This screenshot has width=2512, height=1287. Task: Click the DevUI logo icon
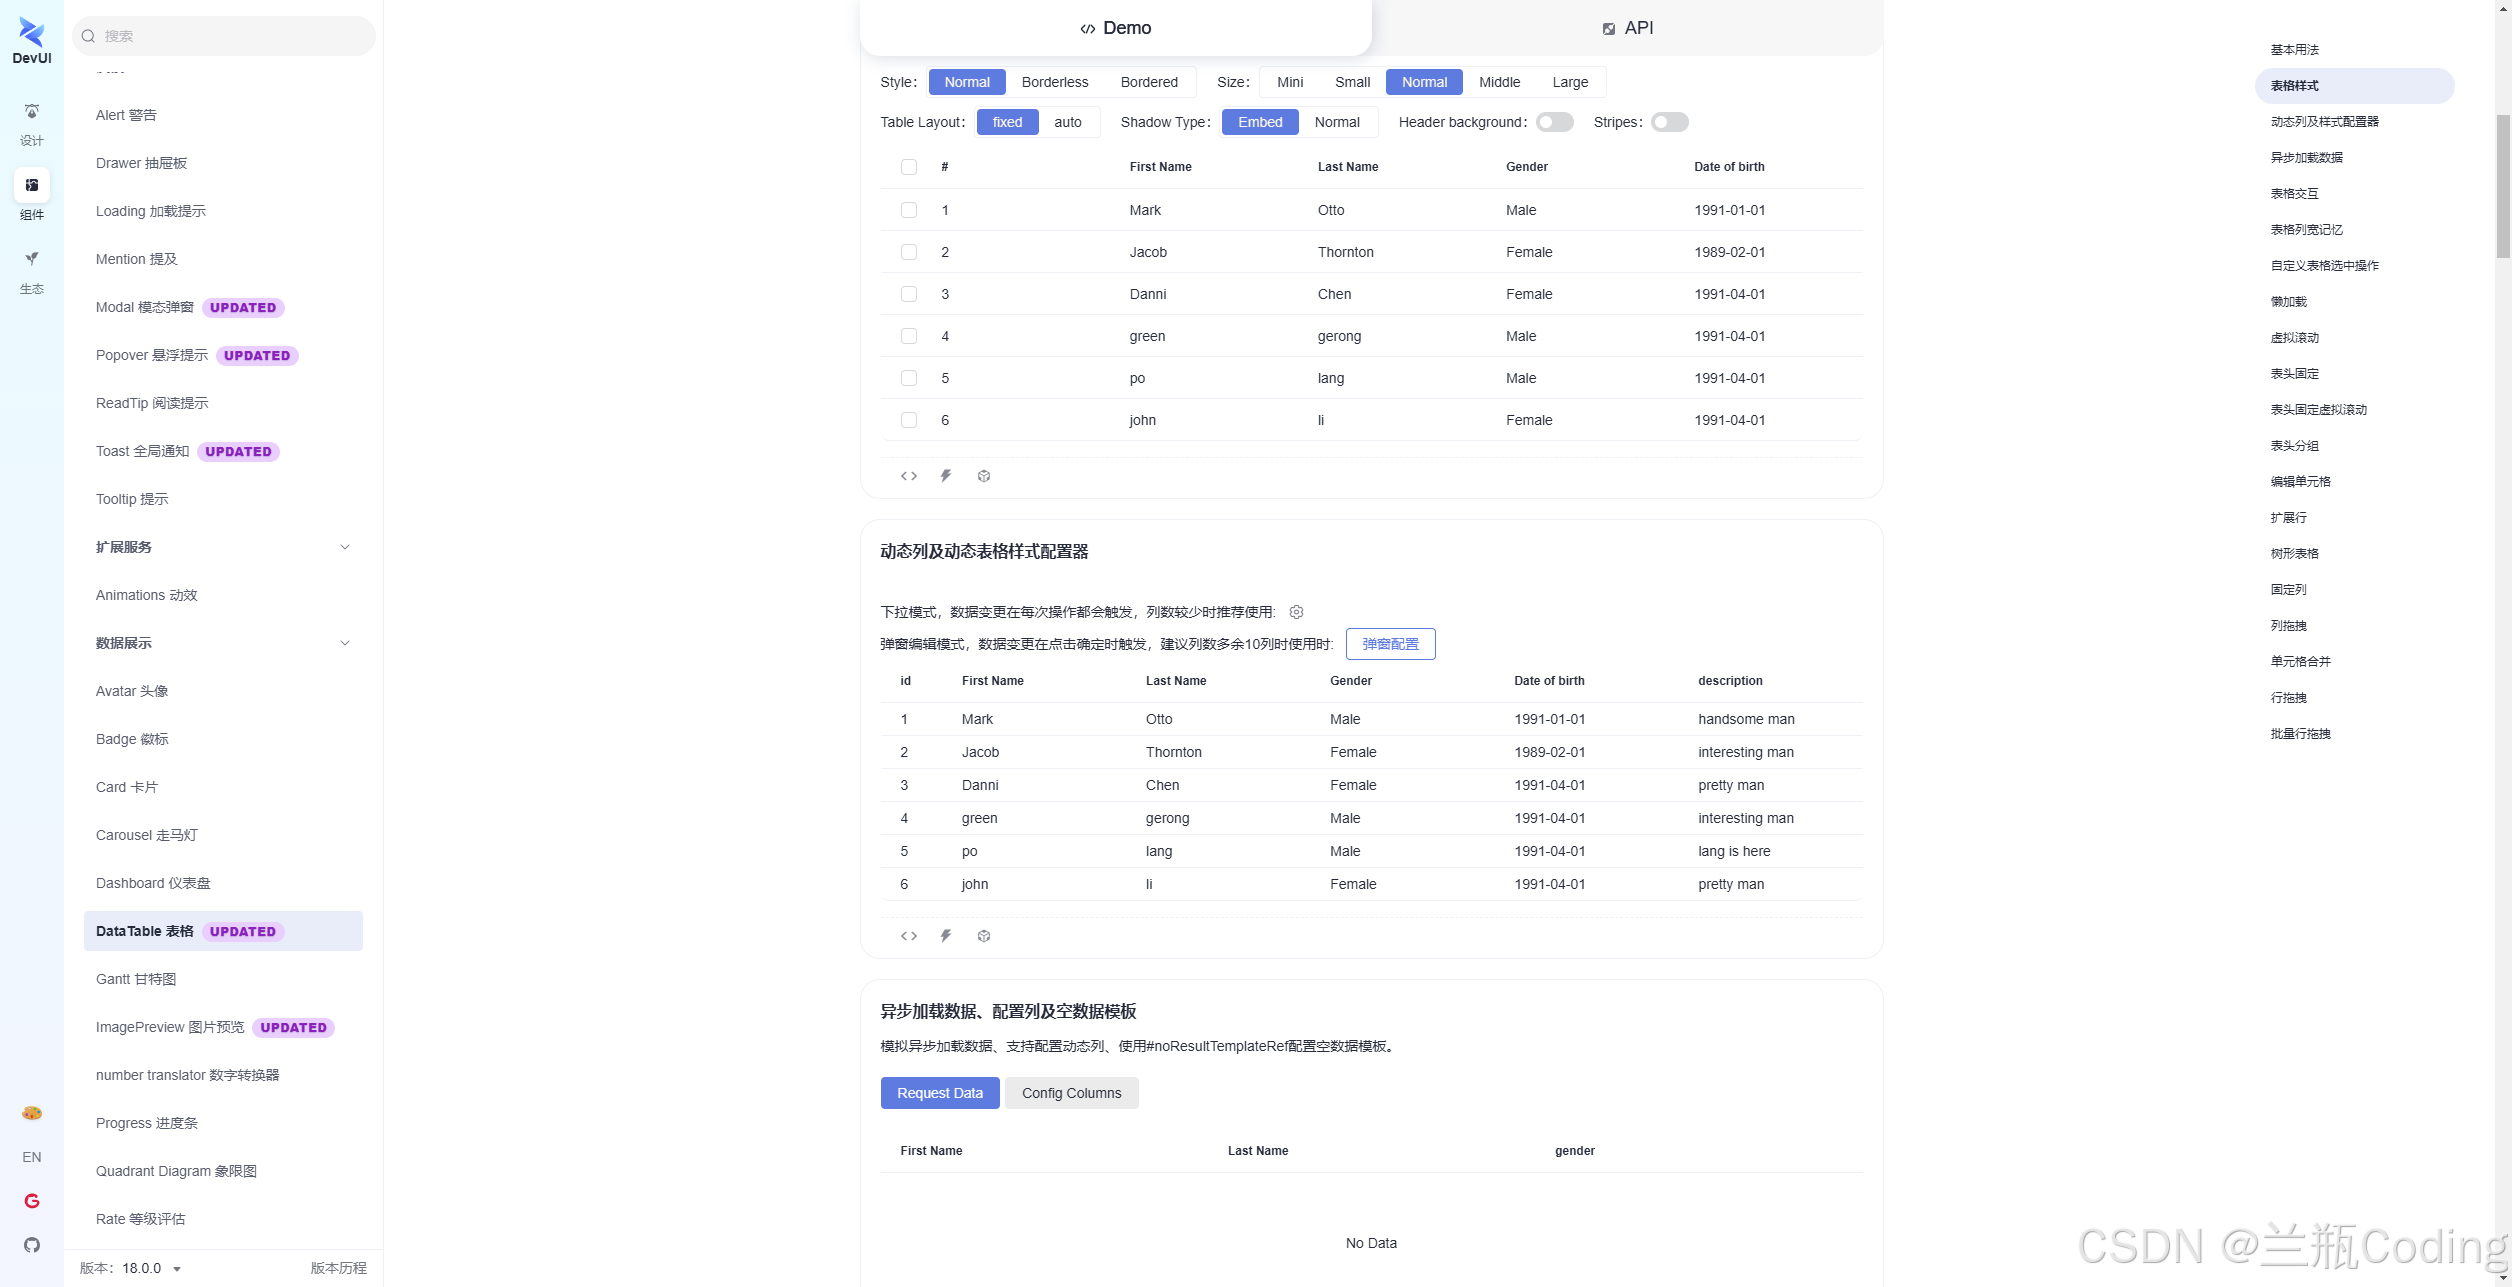(x=32, y=33)
